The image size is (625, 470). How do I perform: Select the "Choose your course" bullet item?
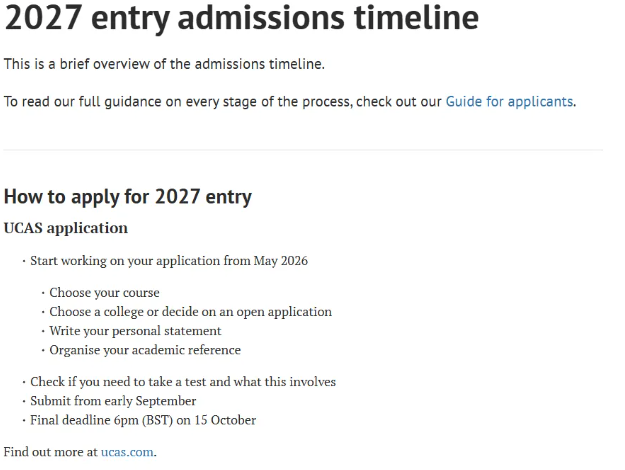click(105, 293)
